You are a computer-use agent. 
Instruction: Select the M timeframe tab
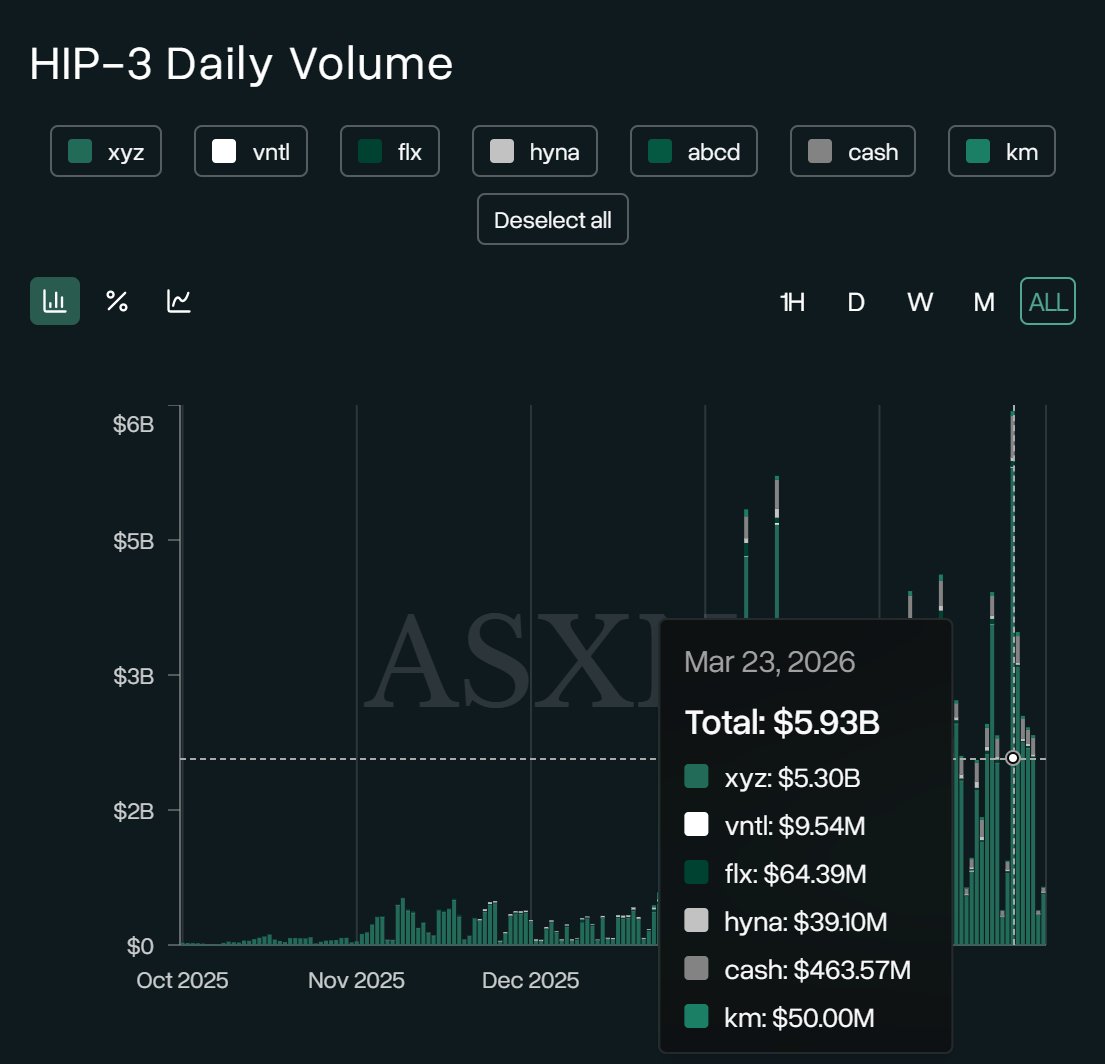click(984, 302)
